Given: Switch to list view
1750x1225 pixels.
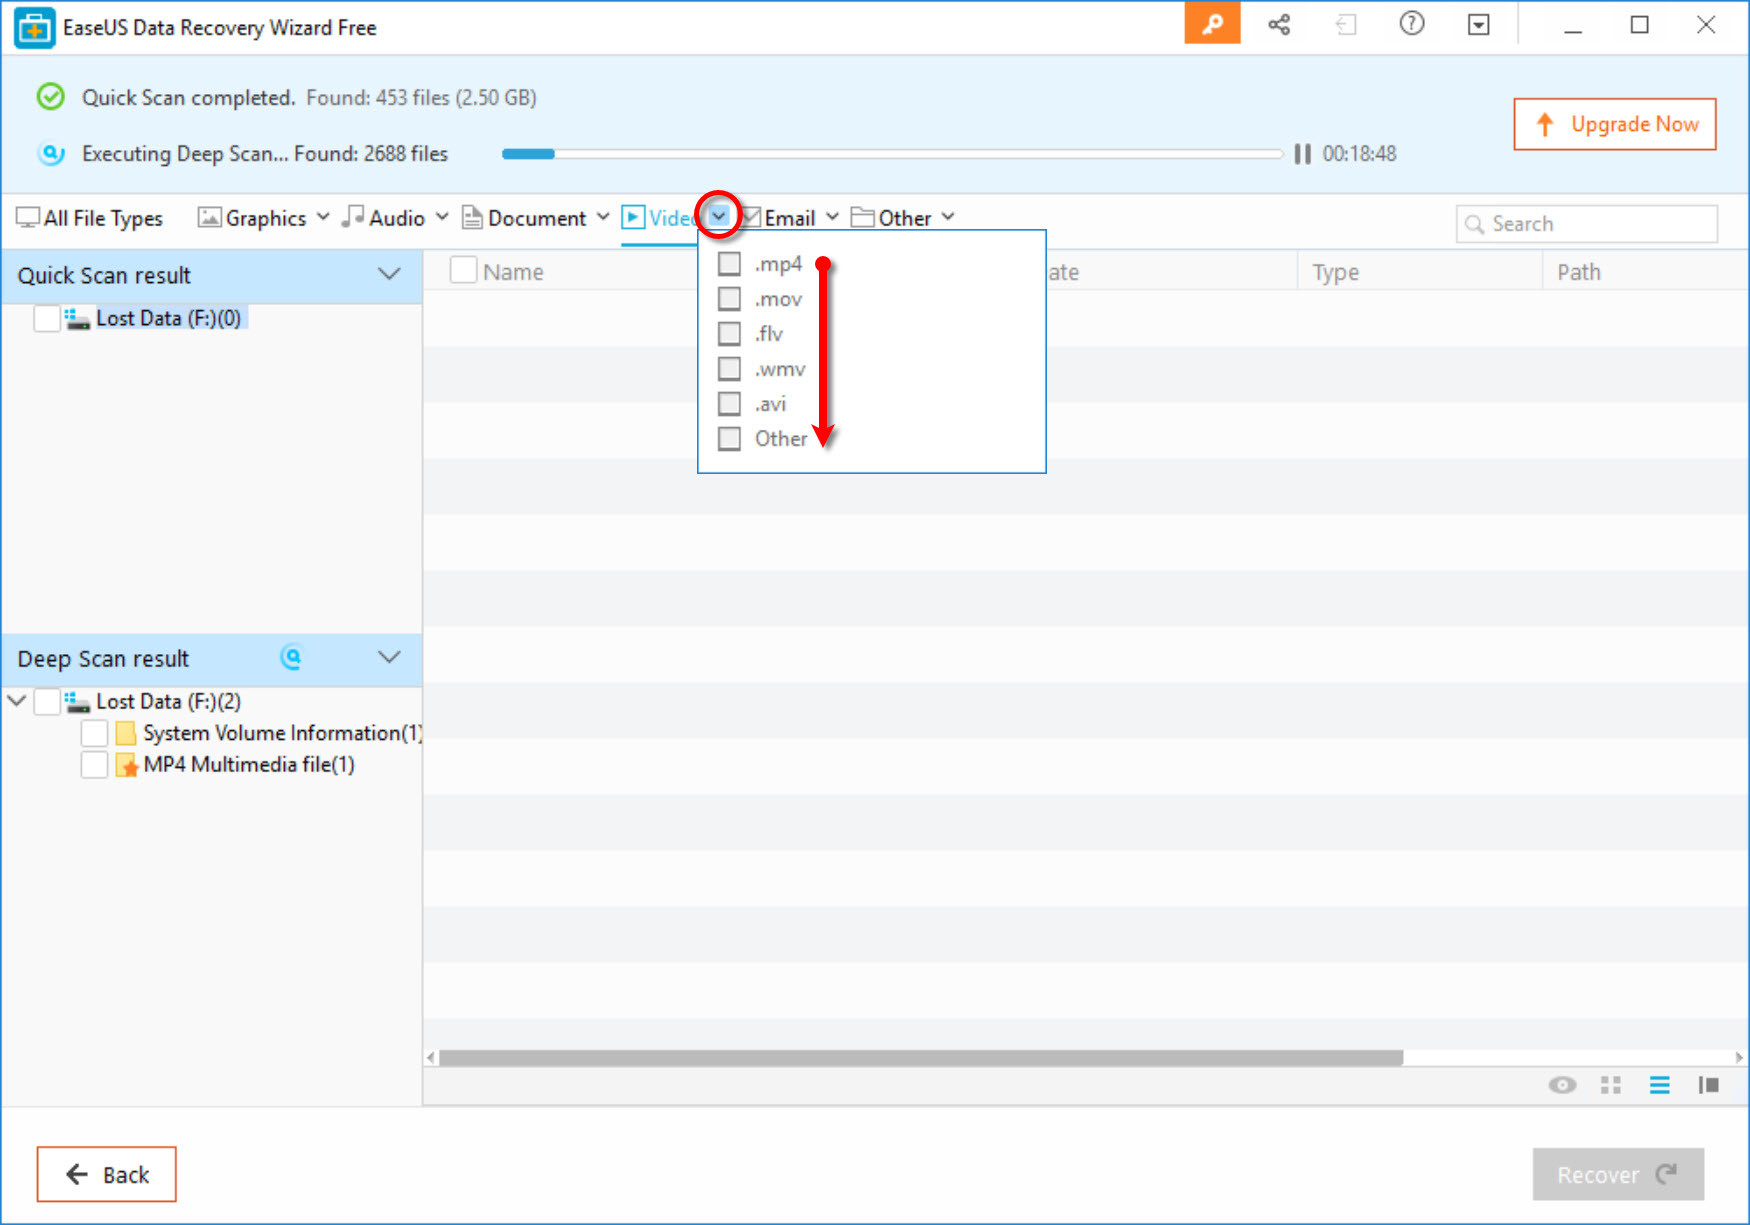Looking at the screenshot, I should [x=1660, y=1085].
